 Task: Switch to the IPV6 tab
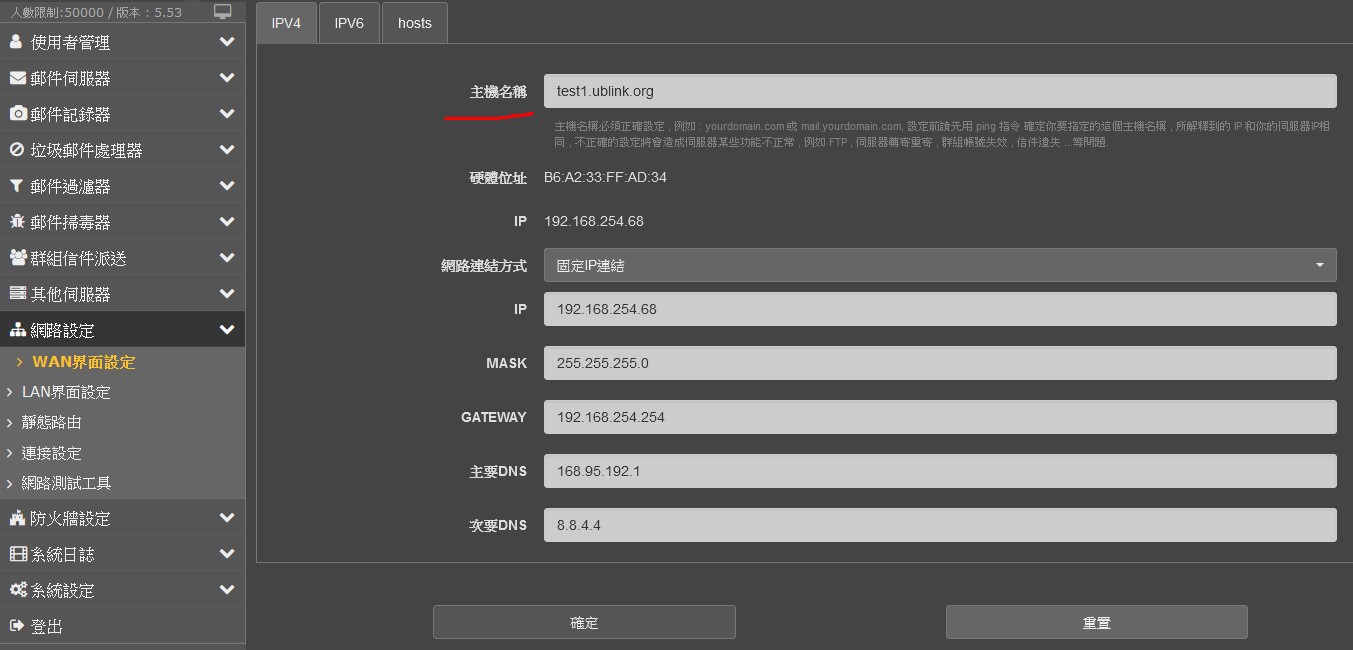(x=349, y=23)
